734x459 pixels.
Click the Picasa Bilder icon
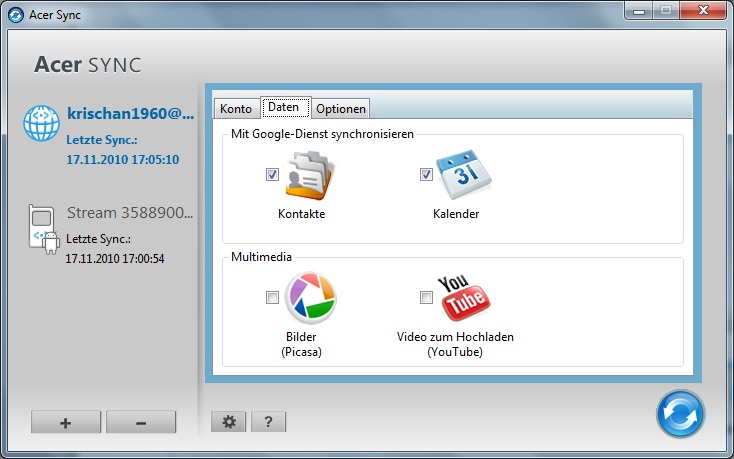pyautogui.click(x=310, y=298)
